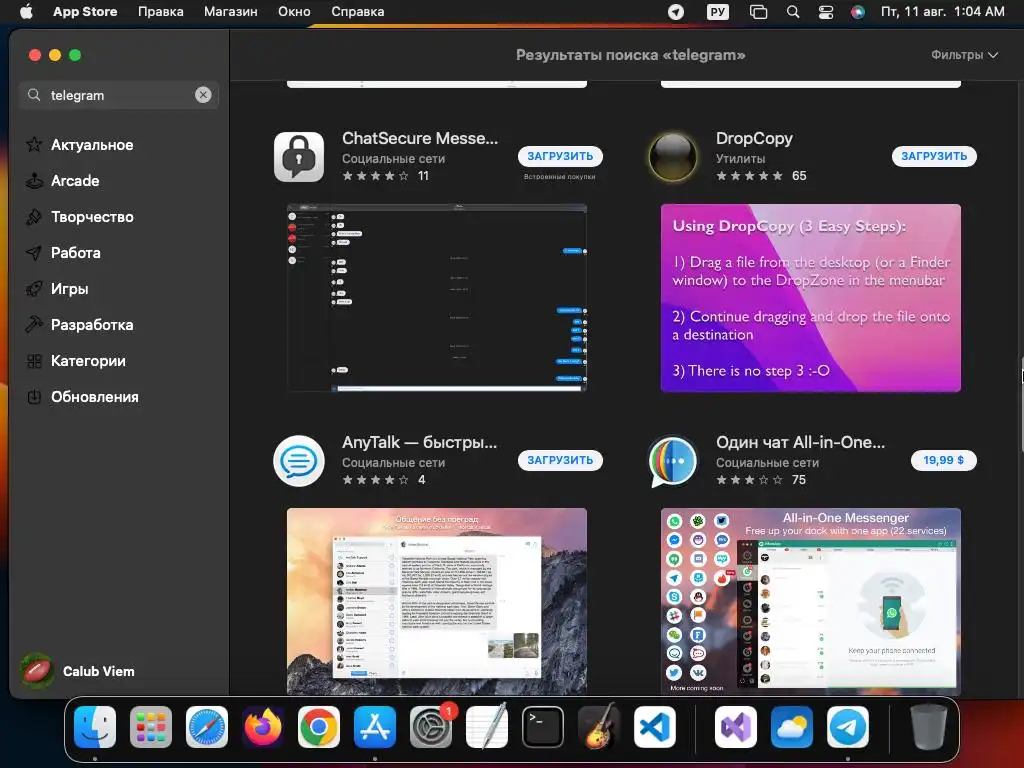Open the Магазин menu
Image resolution: width=1024 pixels, height=768 pixels.
click(231, 11)
